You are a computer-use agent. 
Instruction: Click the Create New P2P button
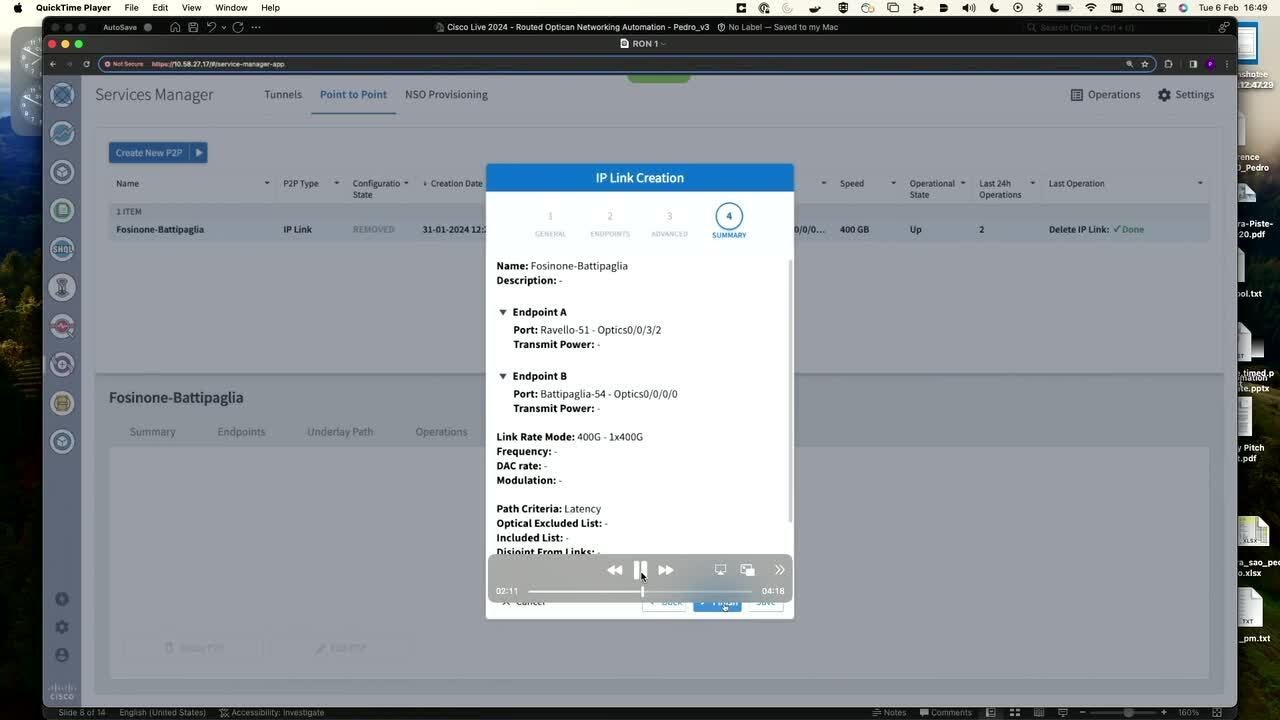(x=149, y=153)
